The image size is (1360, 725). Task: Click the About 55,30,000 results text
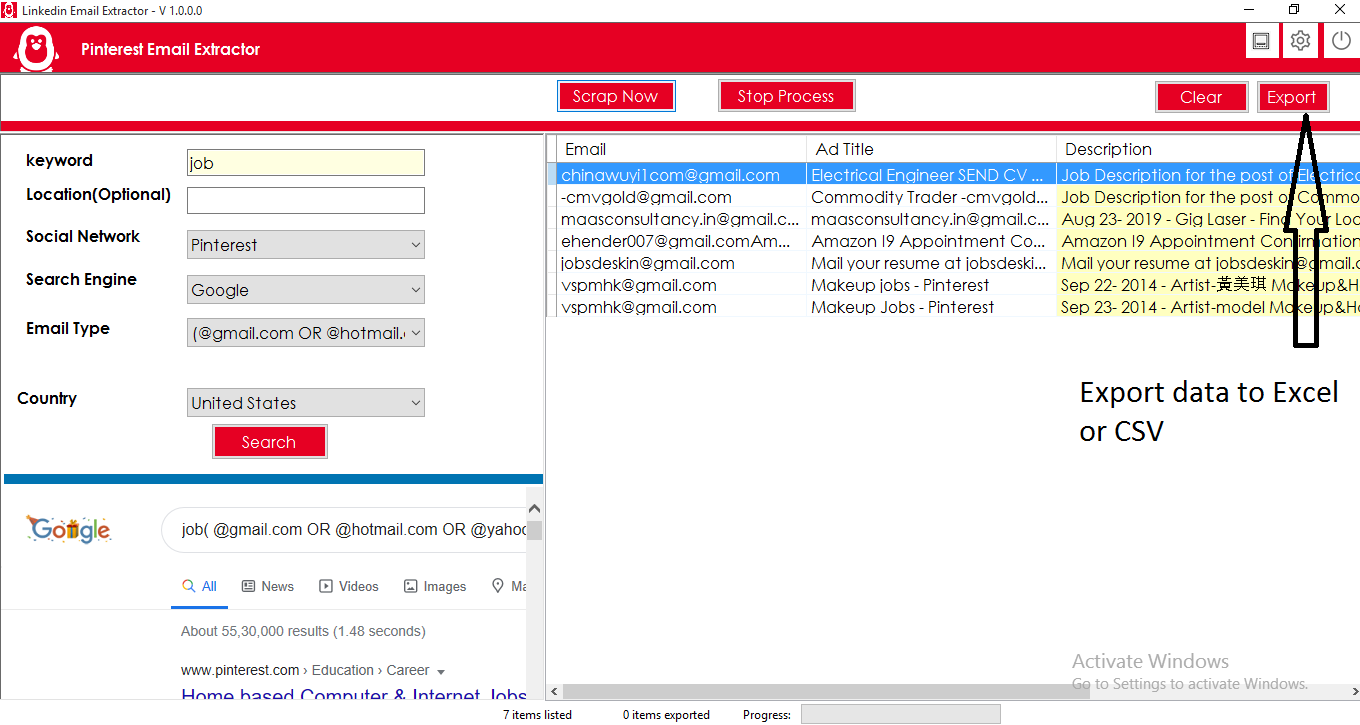tap(303, 631)
